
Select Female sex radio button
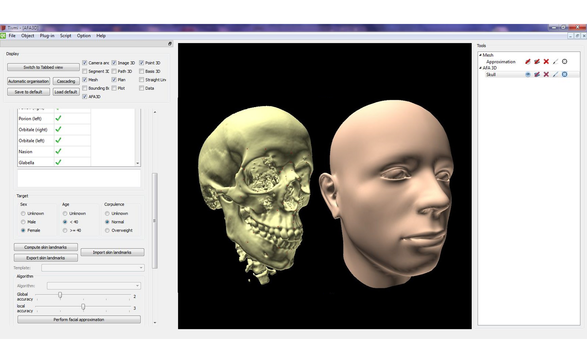point(23,231)
